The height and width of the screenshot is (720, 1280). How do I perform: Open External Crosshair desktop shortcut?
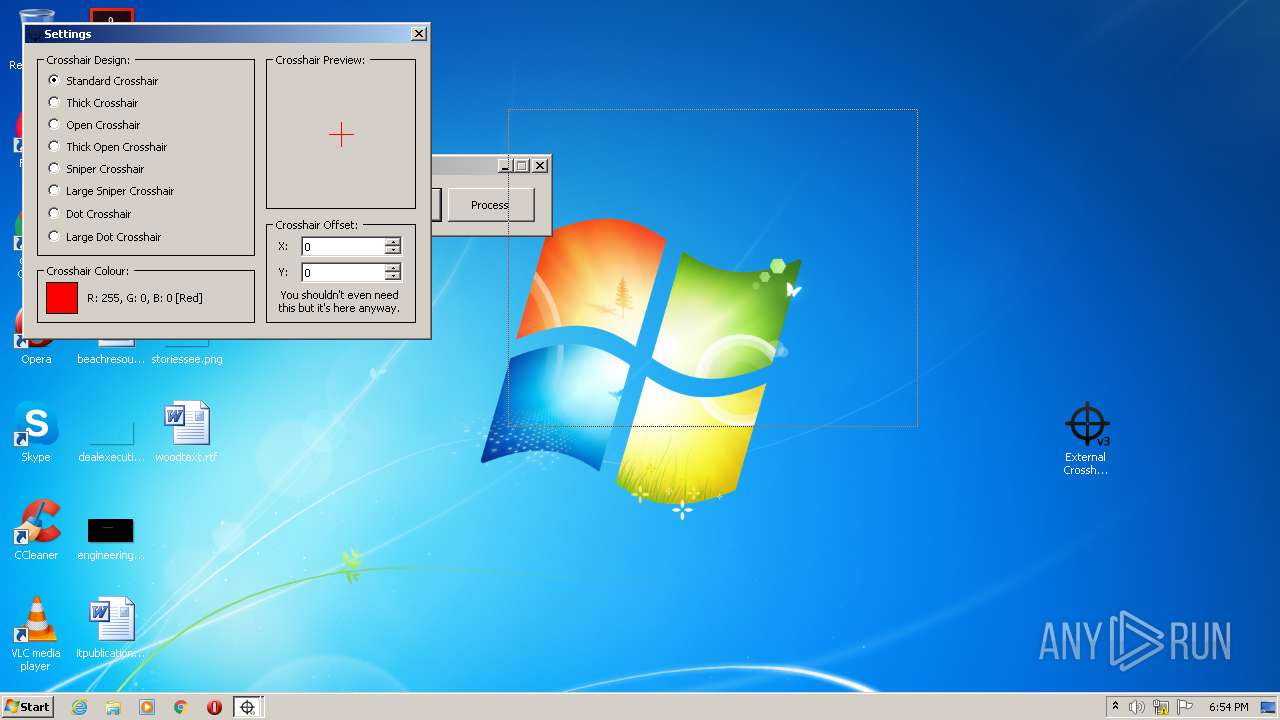tap(1086, 438)
